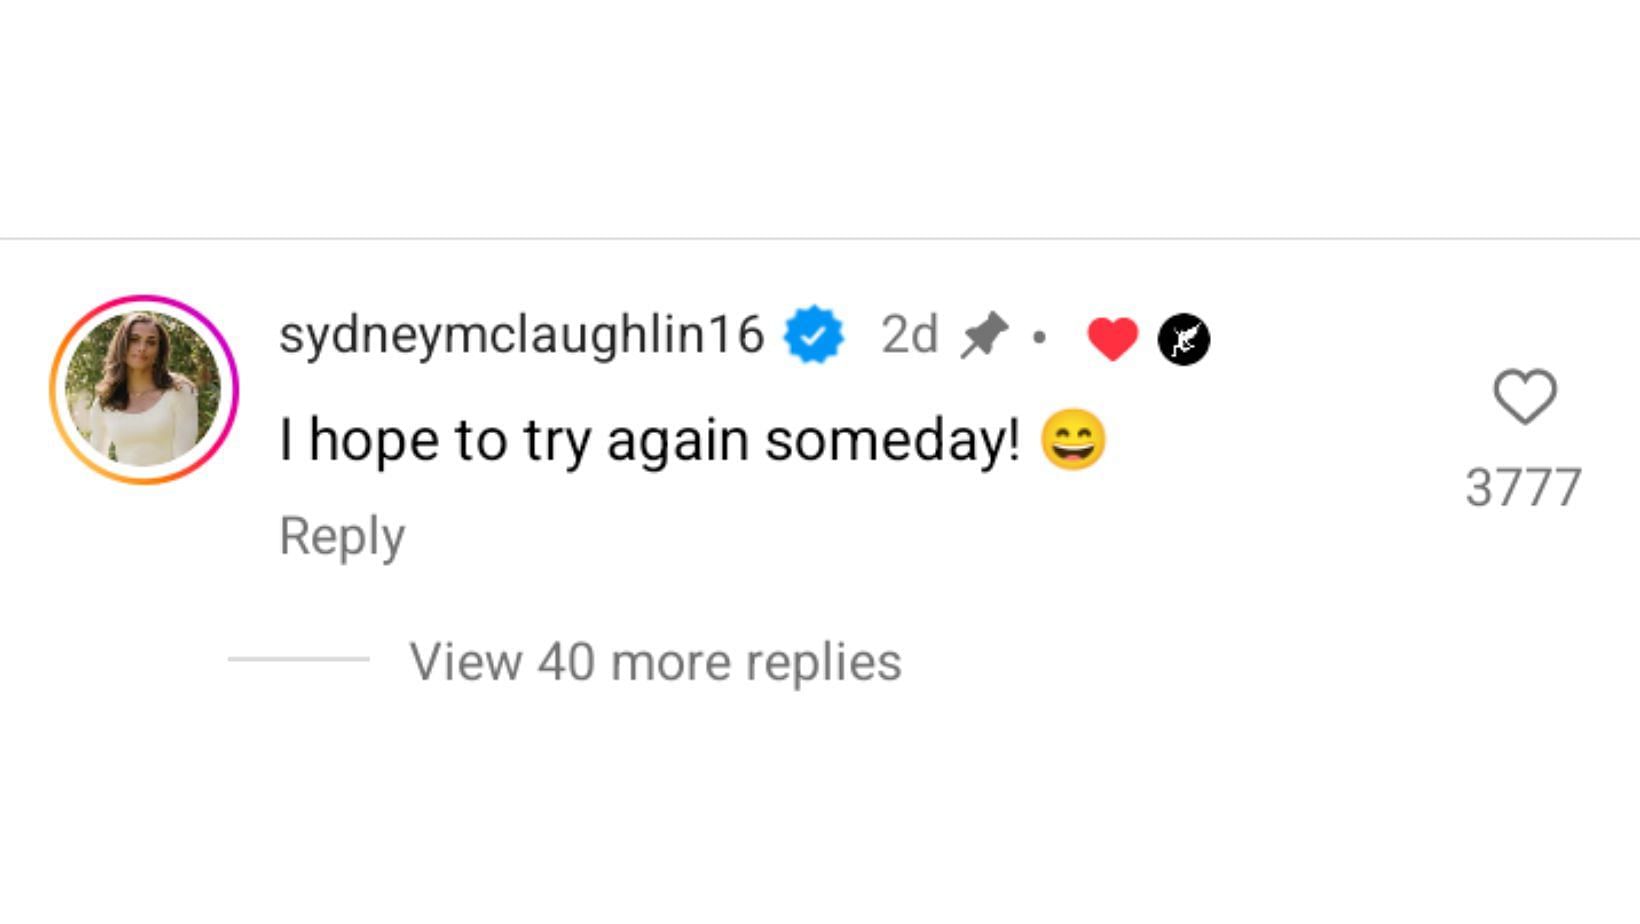Open the 3777 likes count
Viewport: 1640px width, 924px height.
tap(1523, 488)
